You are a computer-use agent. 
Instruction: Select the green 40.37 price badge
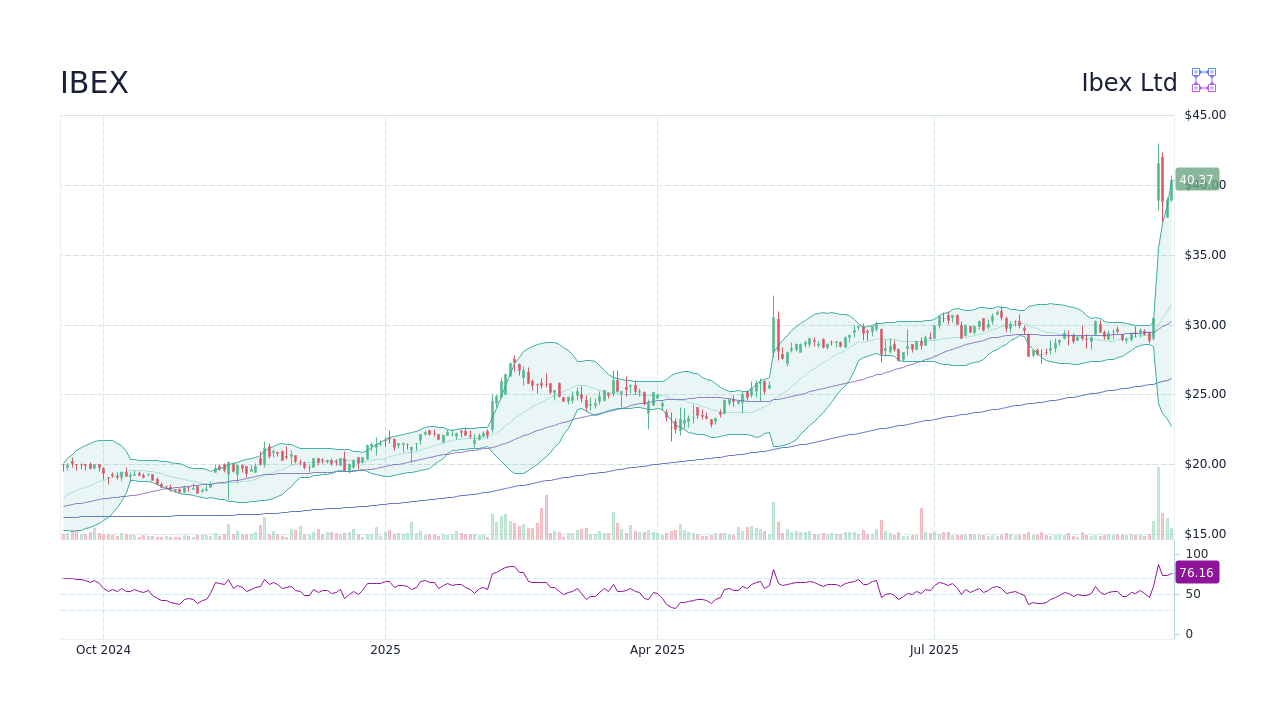coord(1196,180)
